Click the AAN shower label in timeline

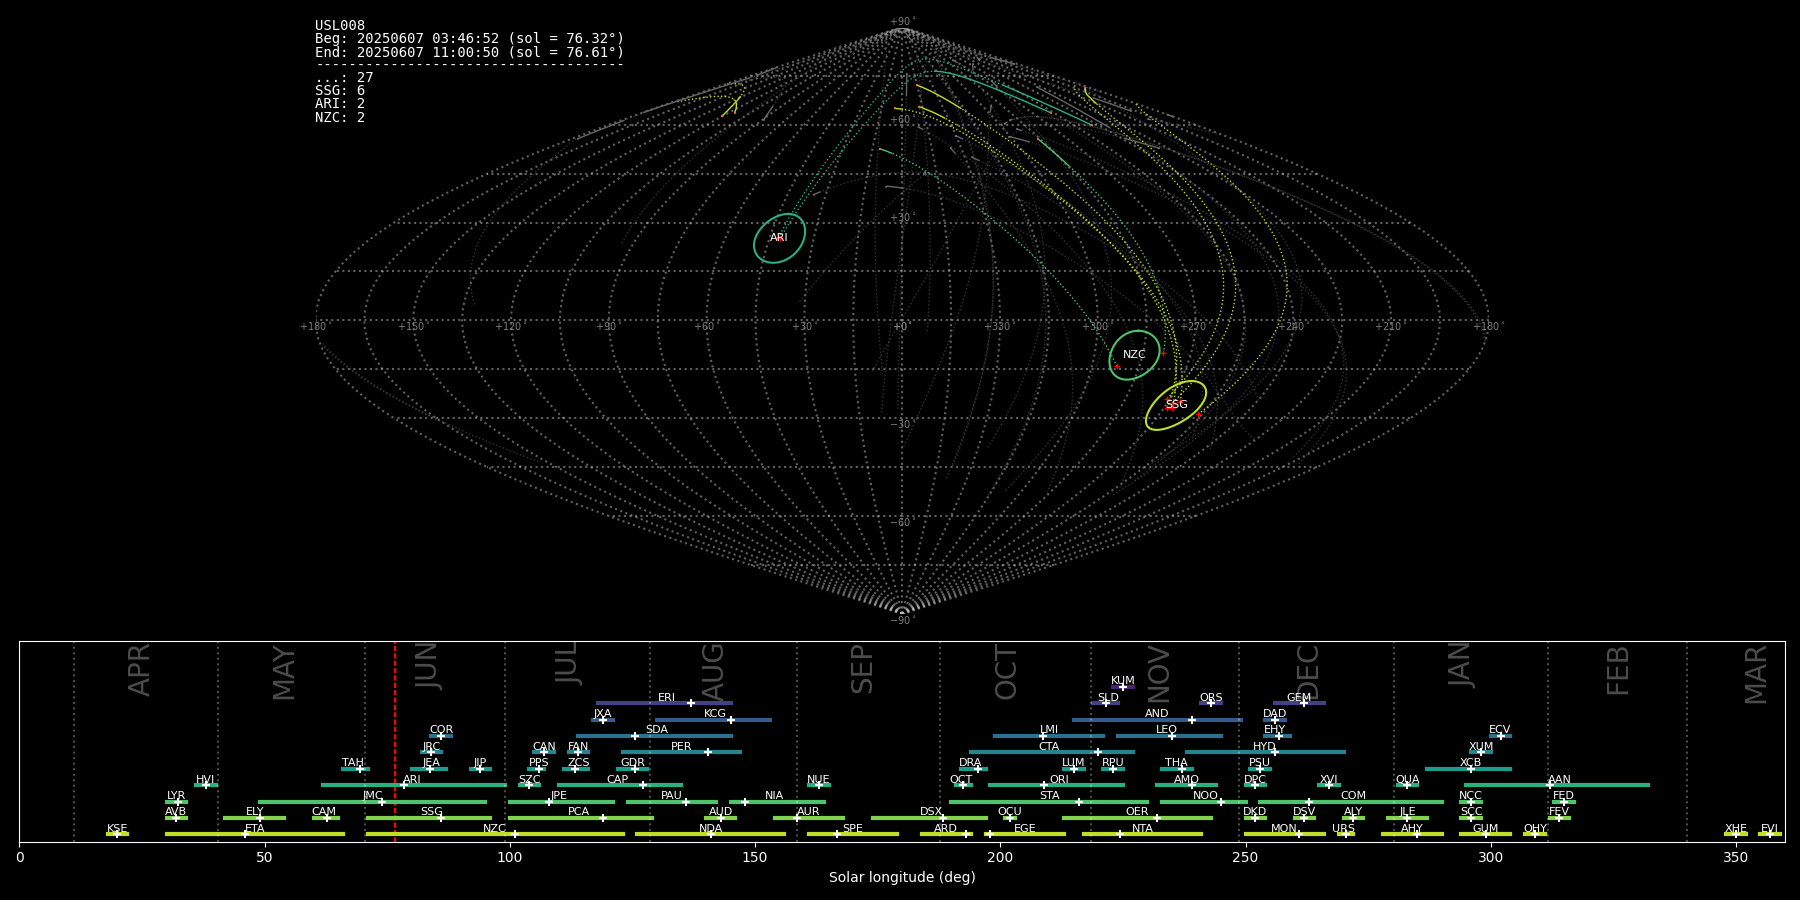(1559, 780)
